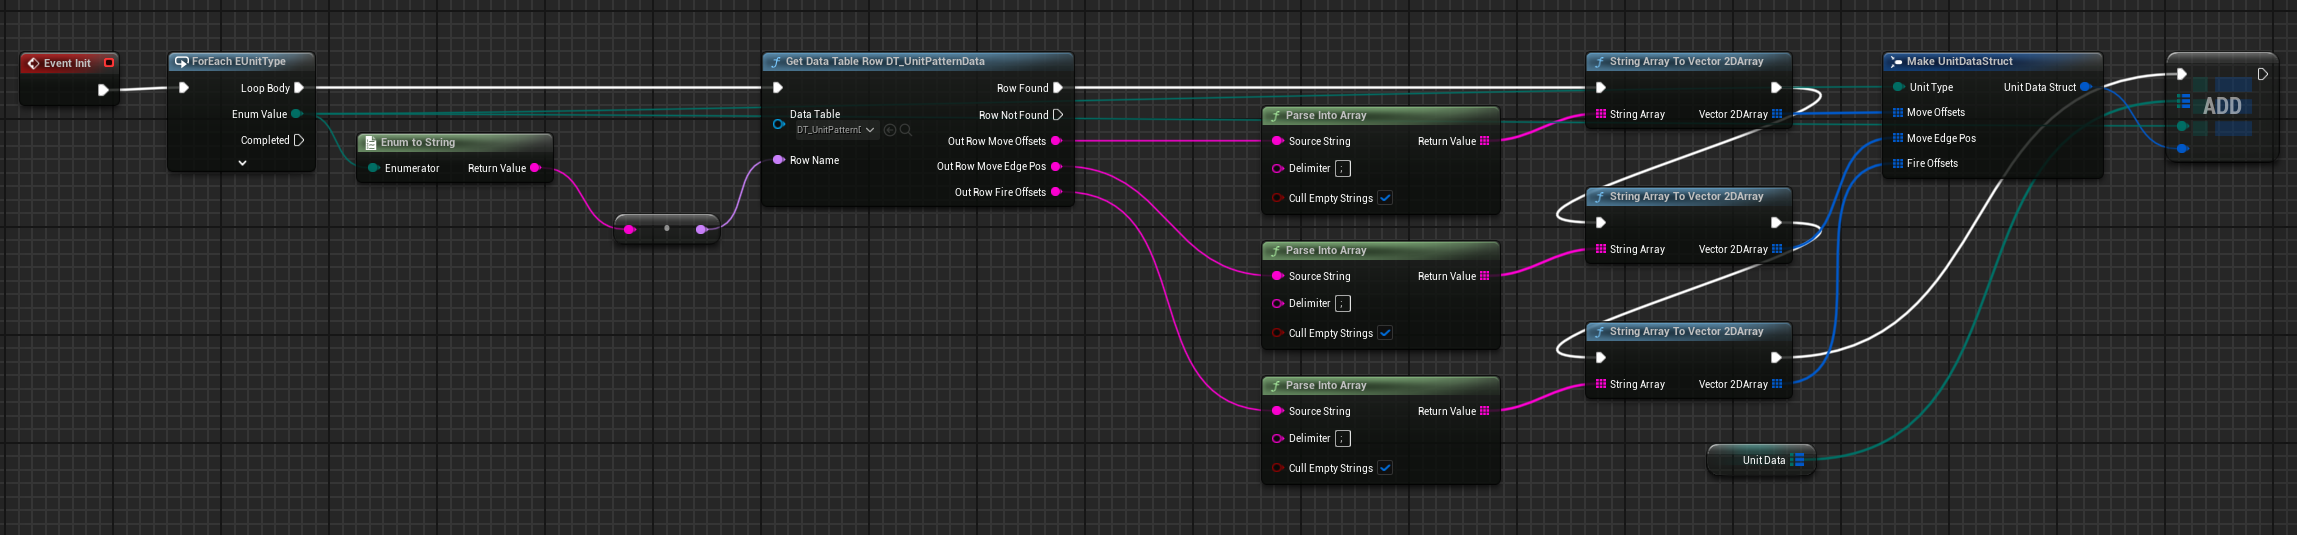
Task: Uncheck Cull Empty Strings in topmost Parse node
Action: (1385, 198)
